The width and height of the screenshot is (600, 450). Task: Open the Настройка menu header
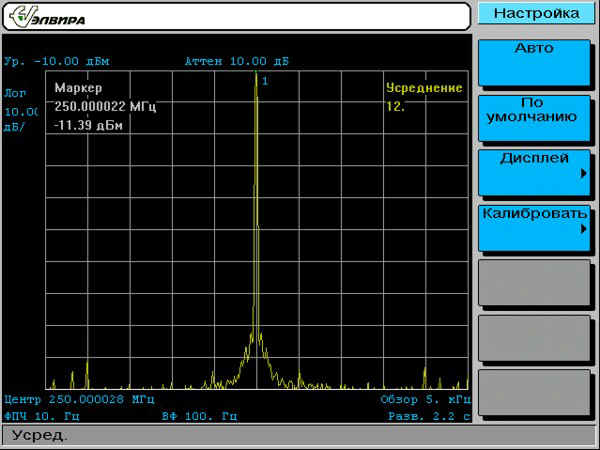point(536,14)
